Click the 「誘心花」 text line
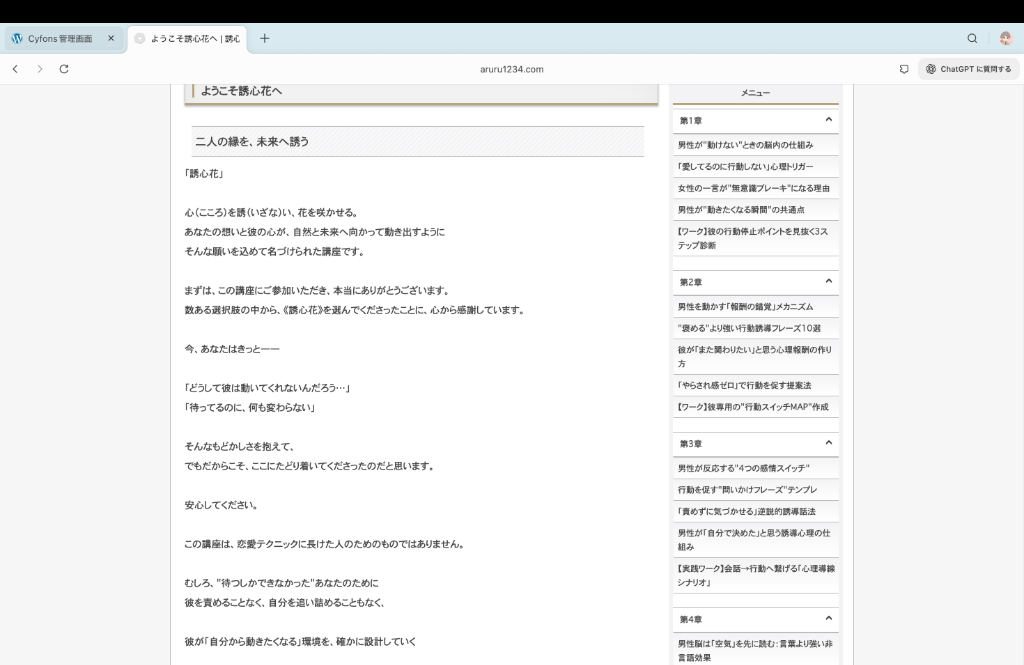Screen dimensions: 1024x665 pyautogui.click(x=204, y=174)
